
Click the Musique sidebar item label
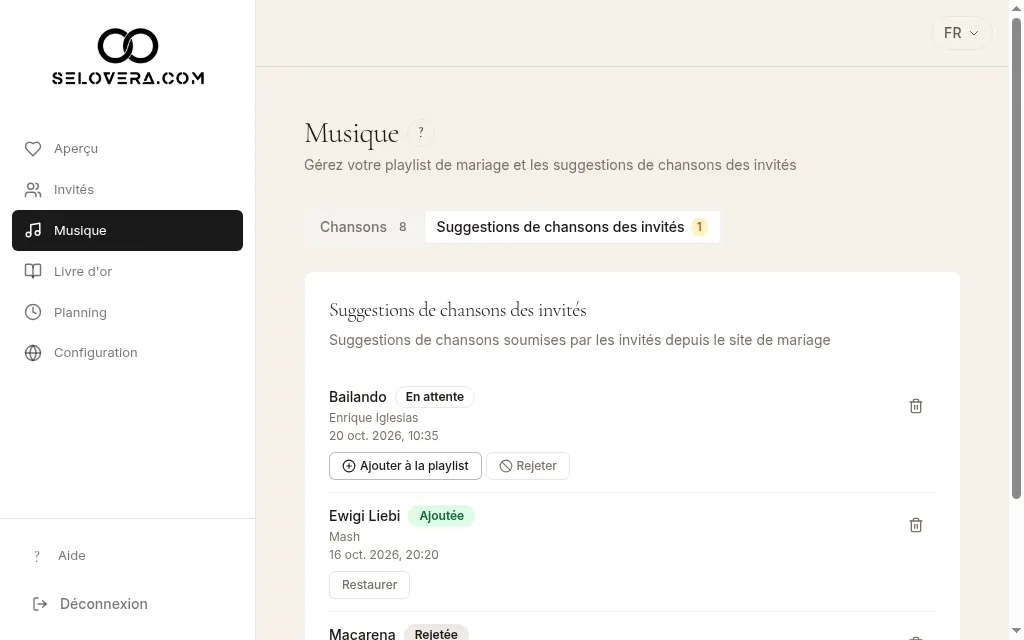[x=80, y=231]
